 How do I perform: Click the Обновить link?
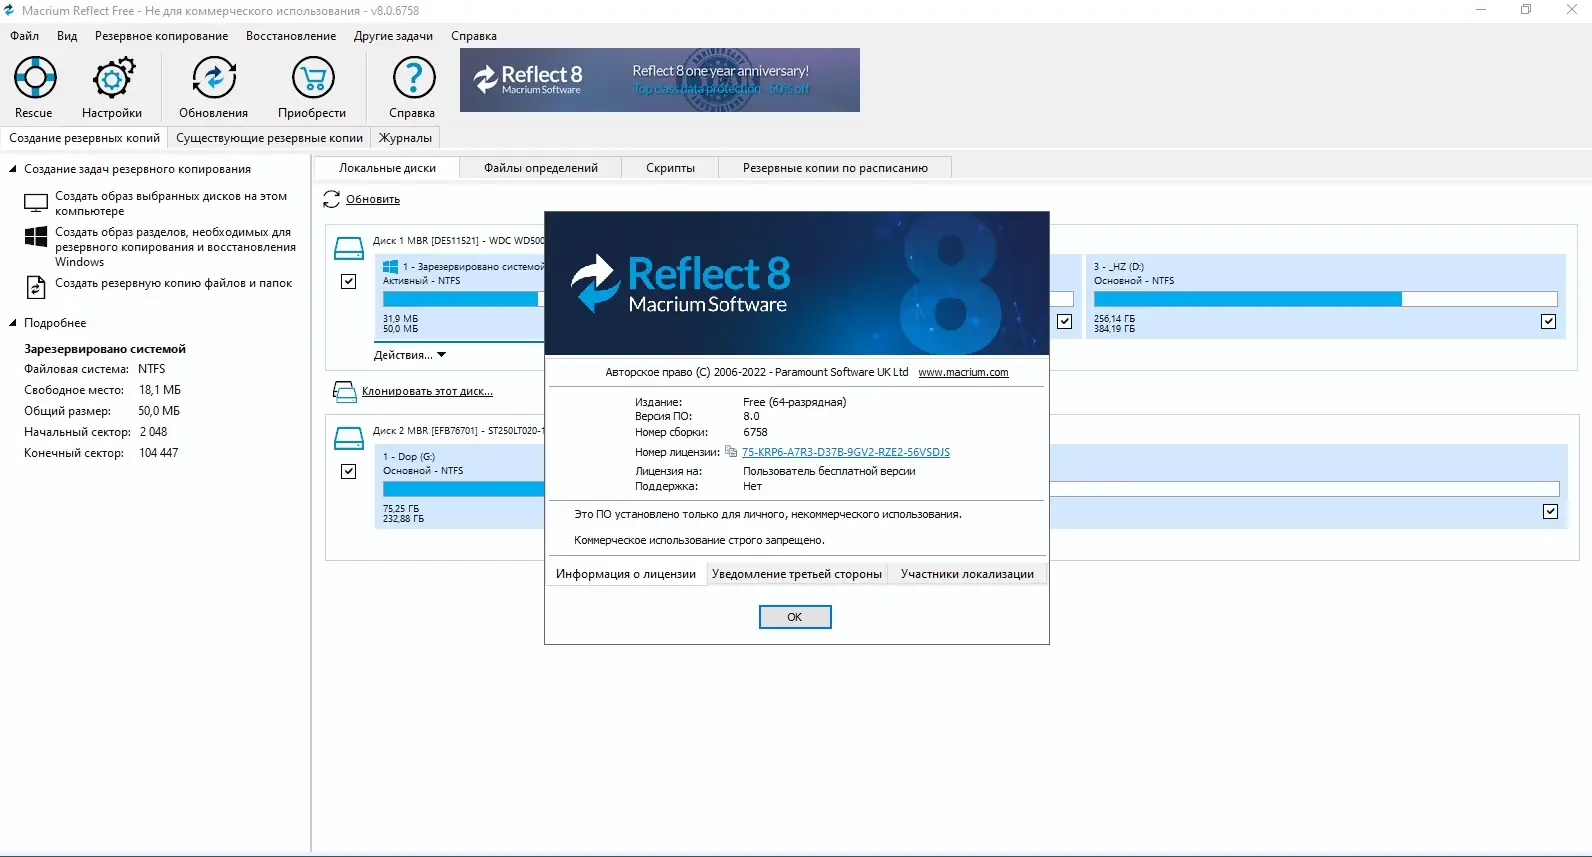pos(373,200)
